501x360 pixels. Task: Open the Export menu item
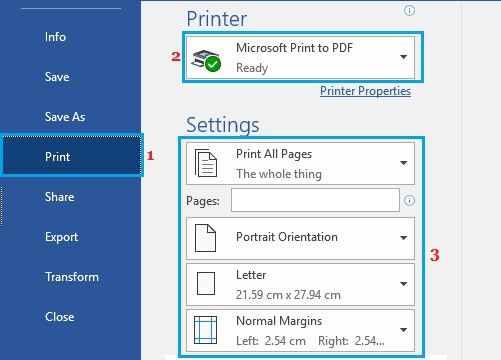[x=61, y=237]
